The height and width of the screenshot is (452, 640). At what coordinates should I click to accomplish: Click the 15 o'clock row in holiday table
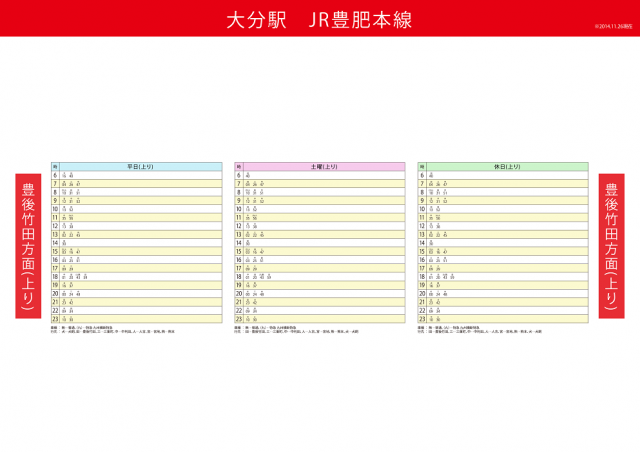coord(503,252)
